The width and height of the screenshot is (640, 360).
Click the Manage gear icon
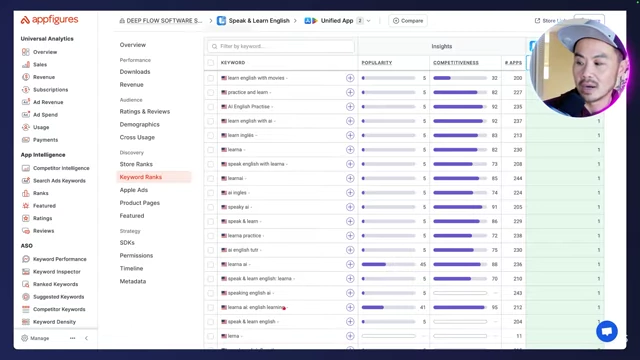click(24, 338)
